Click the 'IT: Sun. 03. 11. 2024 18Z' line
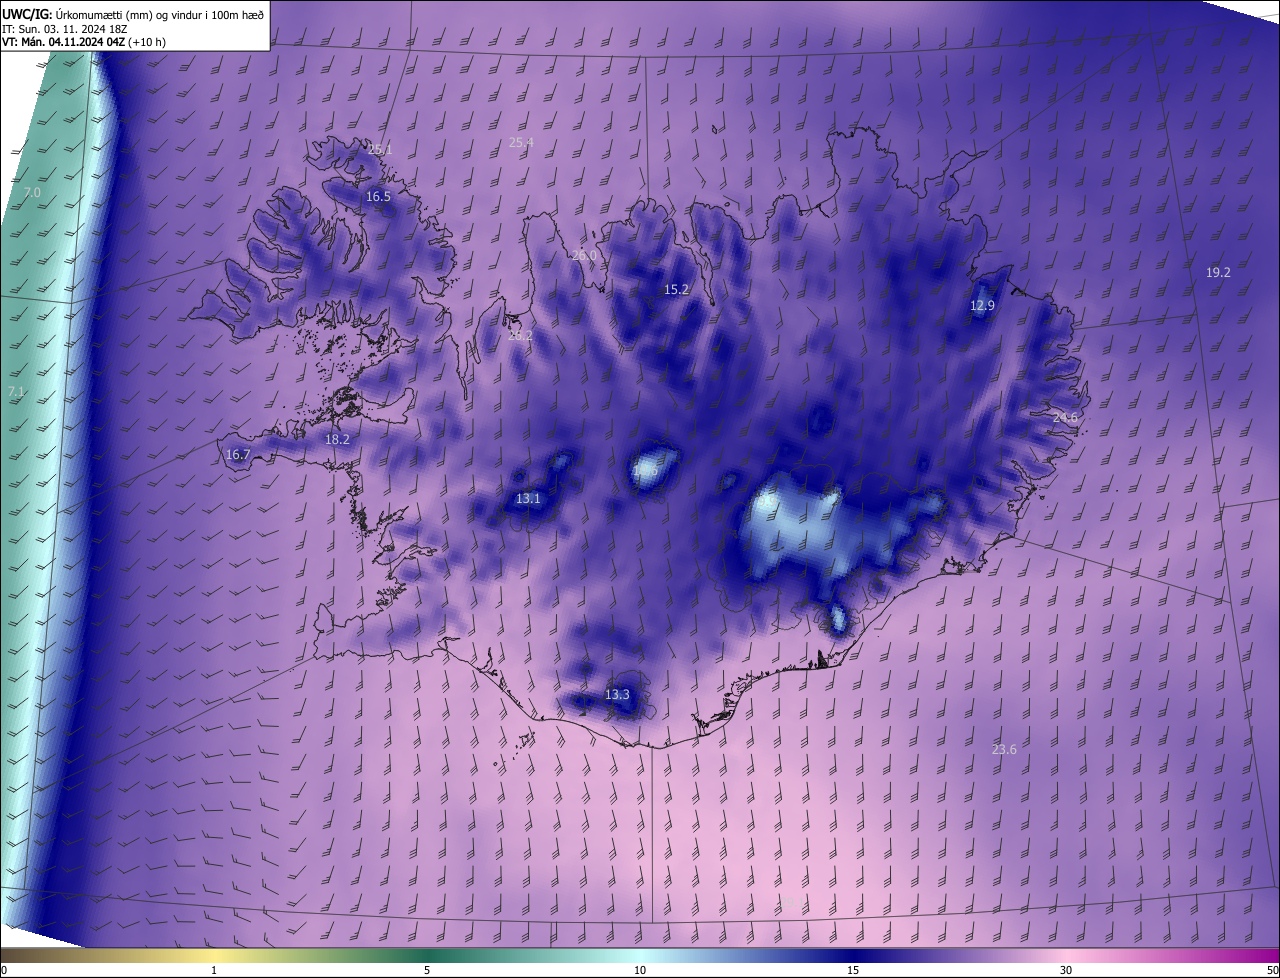Screen dimensions: 1280x978 click(x=65, y=29)
